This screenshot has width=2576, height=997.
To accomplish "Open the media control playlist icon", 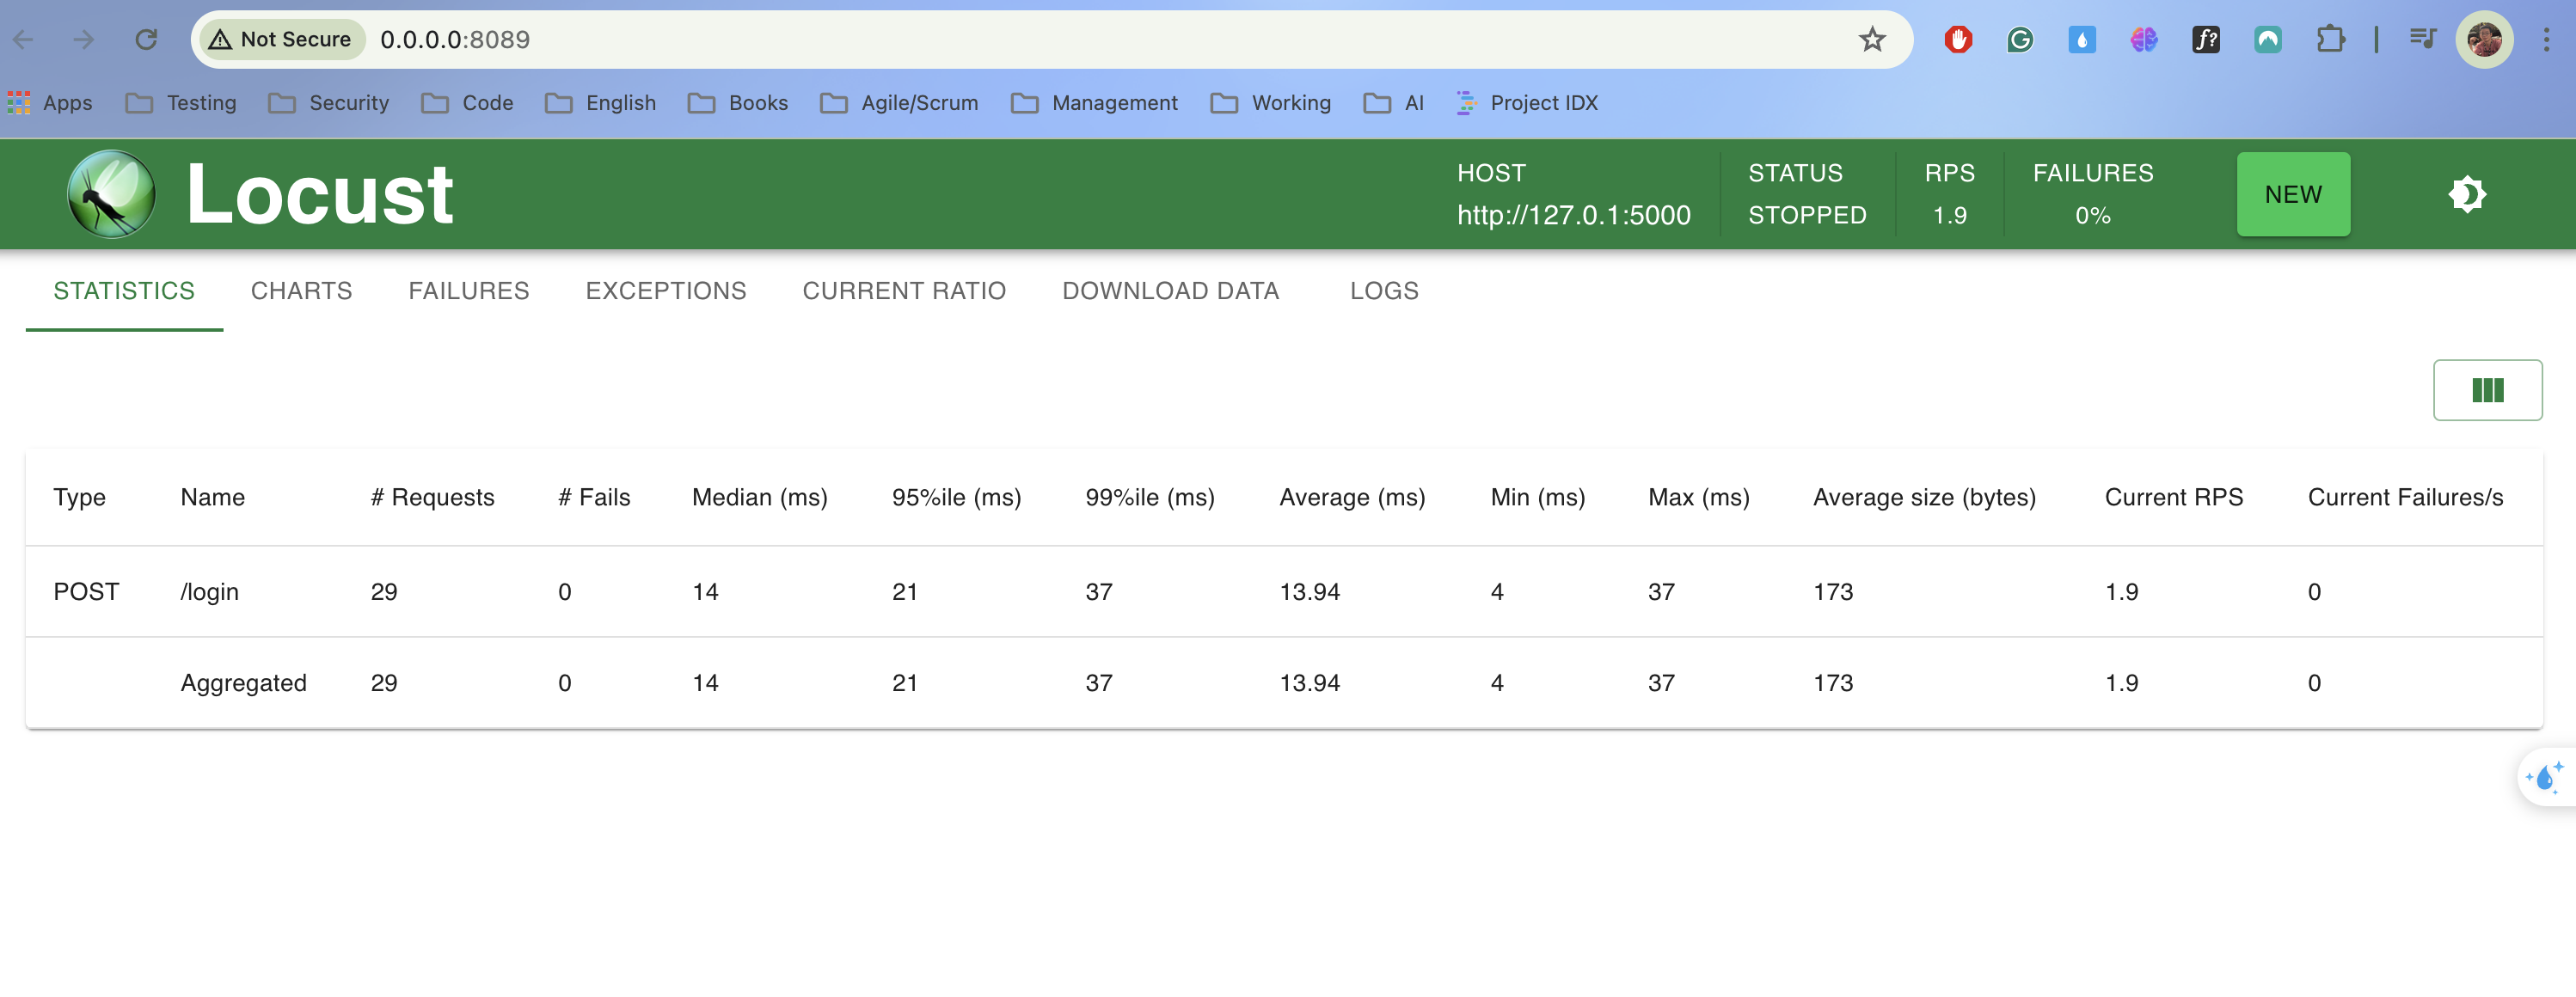I will [2422, 40].
